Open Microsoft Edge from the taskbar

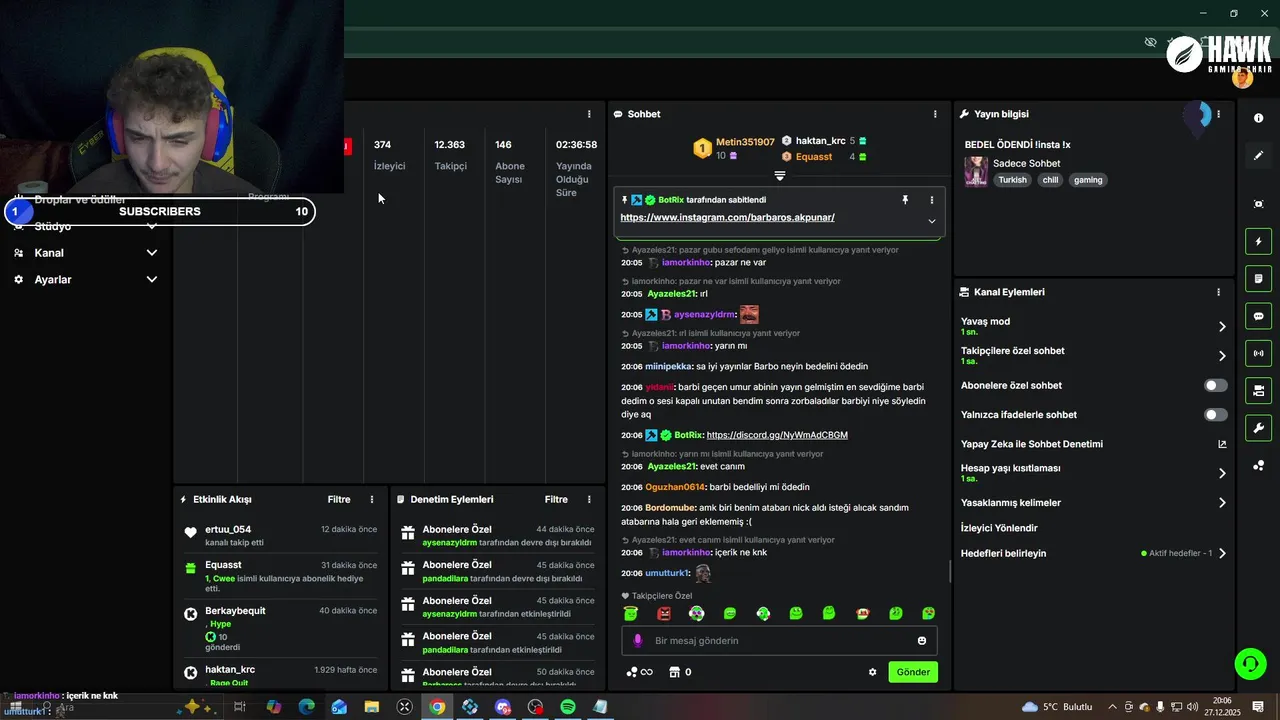click(x=306, y=707)
